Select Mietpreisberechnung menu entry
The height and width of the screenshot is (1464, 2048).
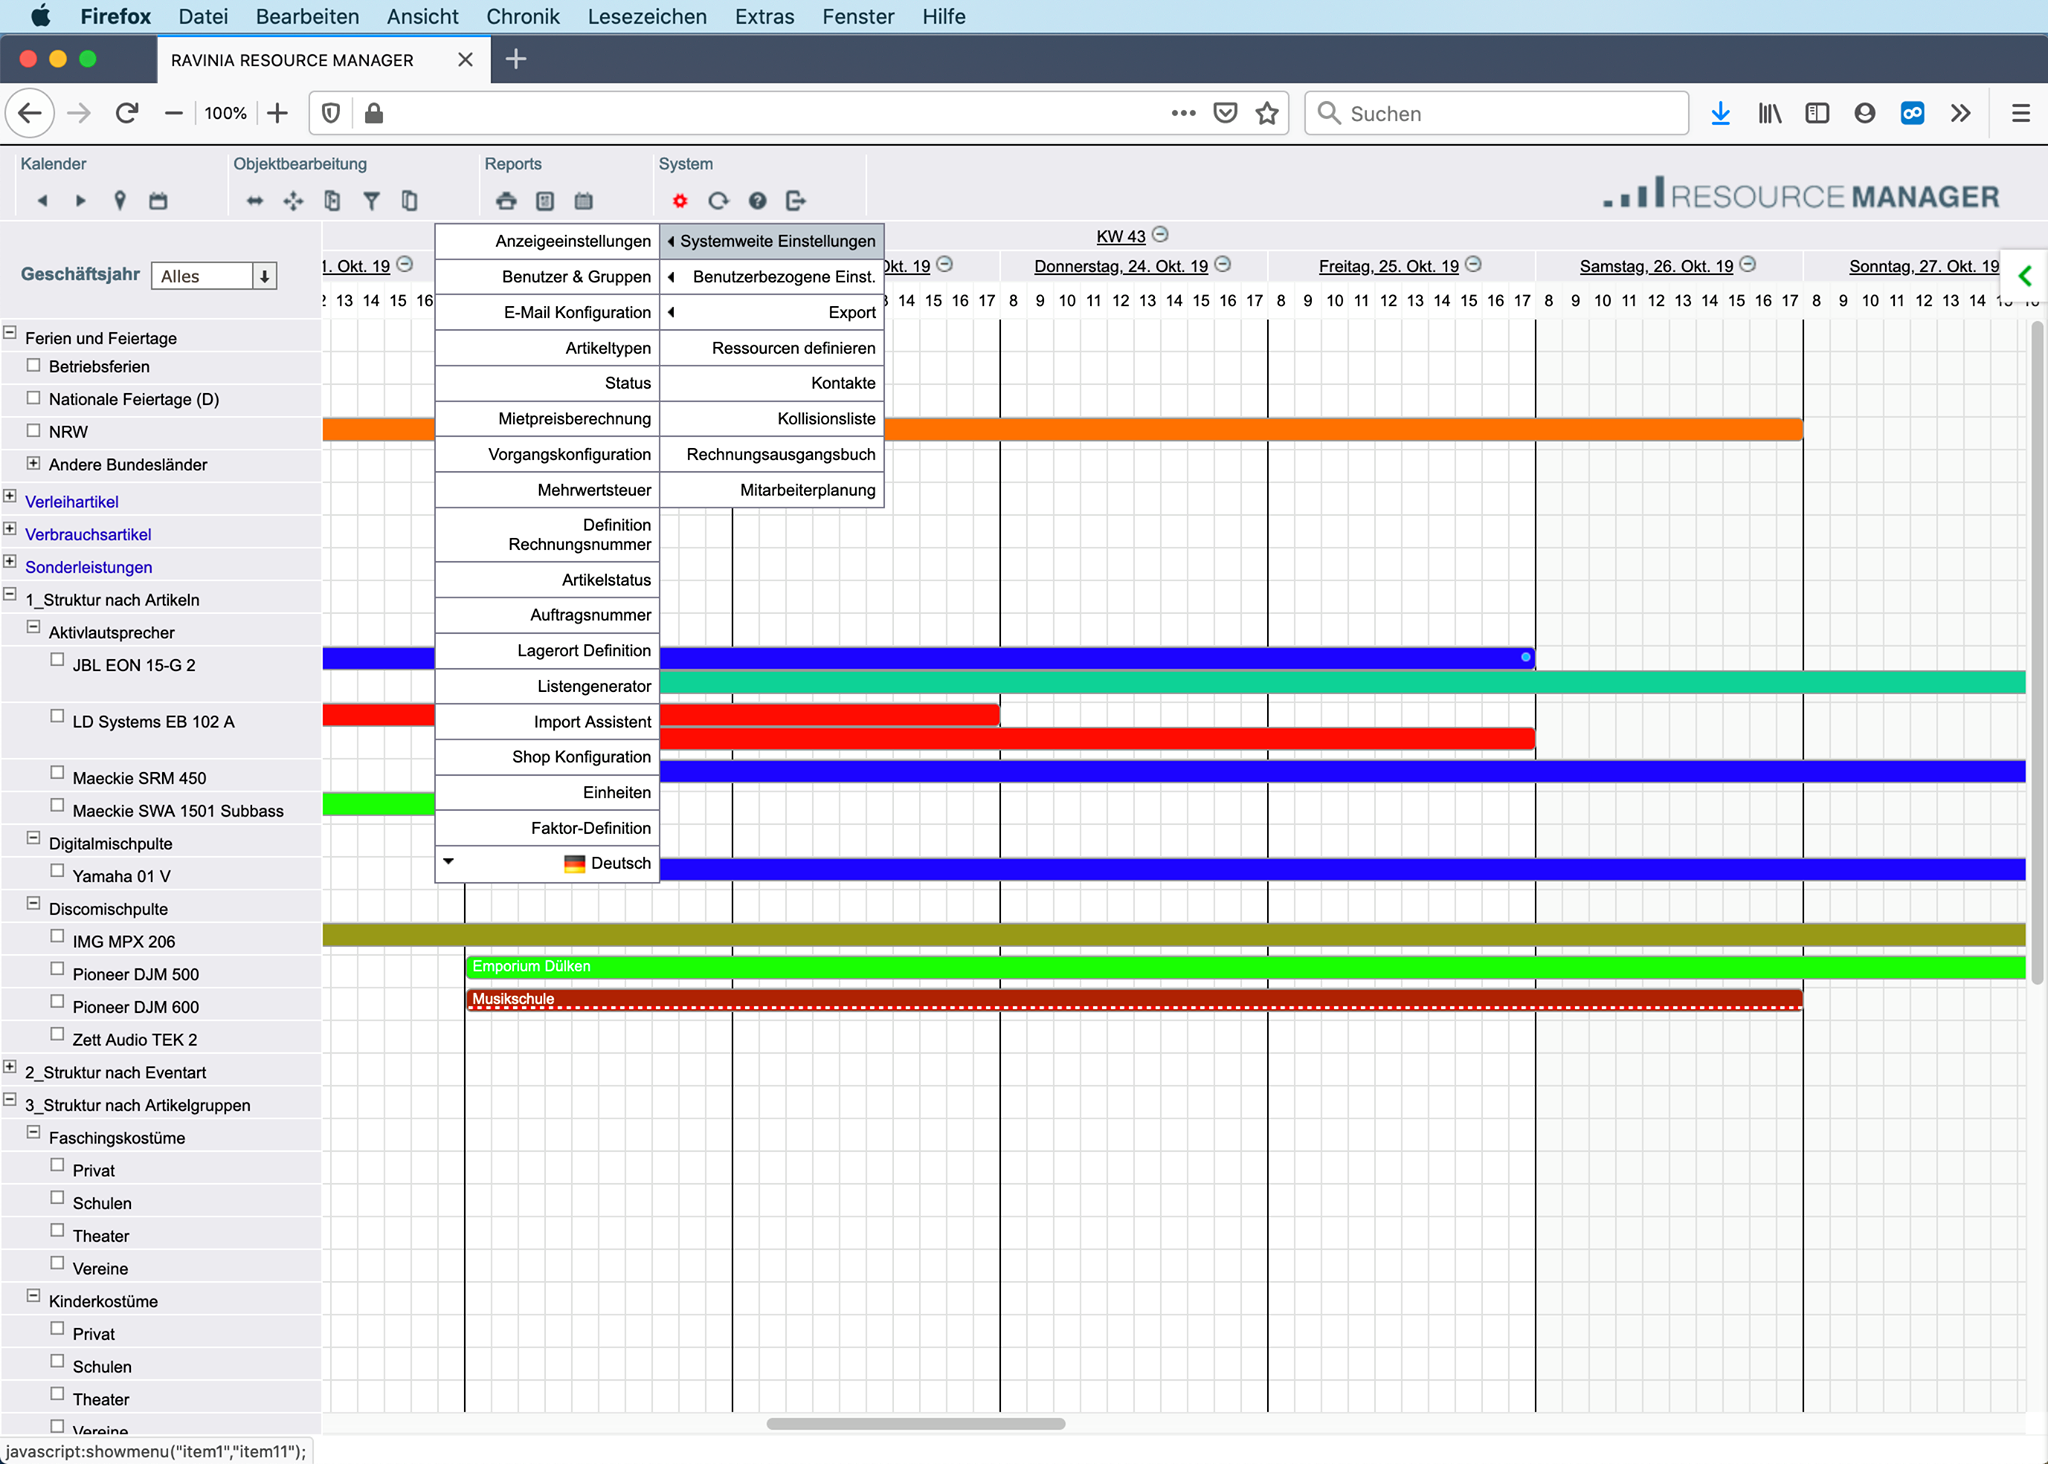point(547,419)
